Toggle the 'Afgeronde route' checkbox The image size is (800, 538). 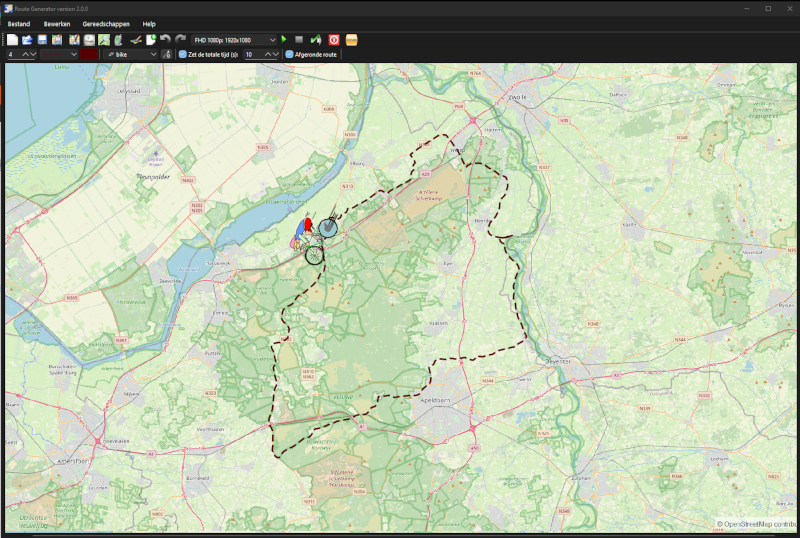tap(290, 54)
